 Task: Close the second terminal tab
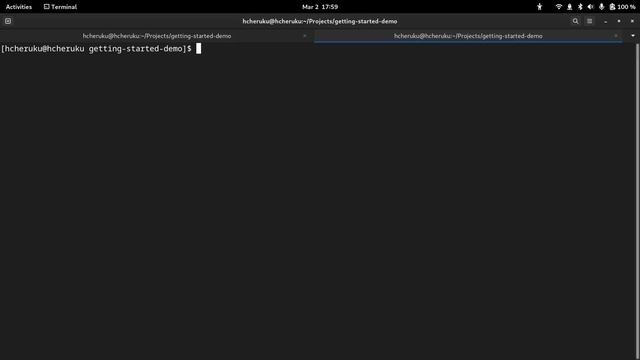[616, 36]
